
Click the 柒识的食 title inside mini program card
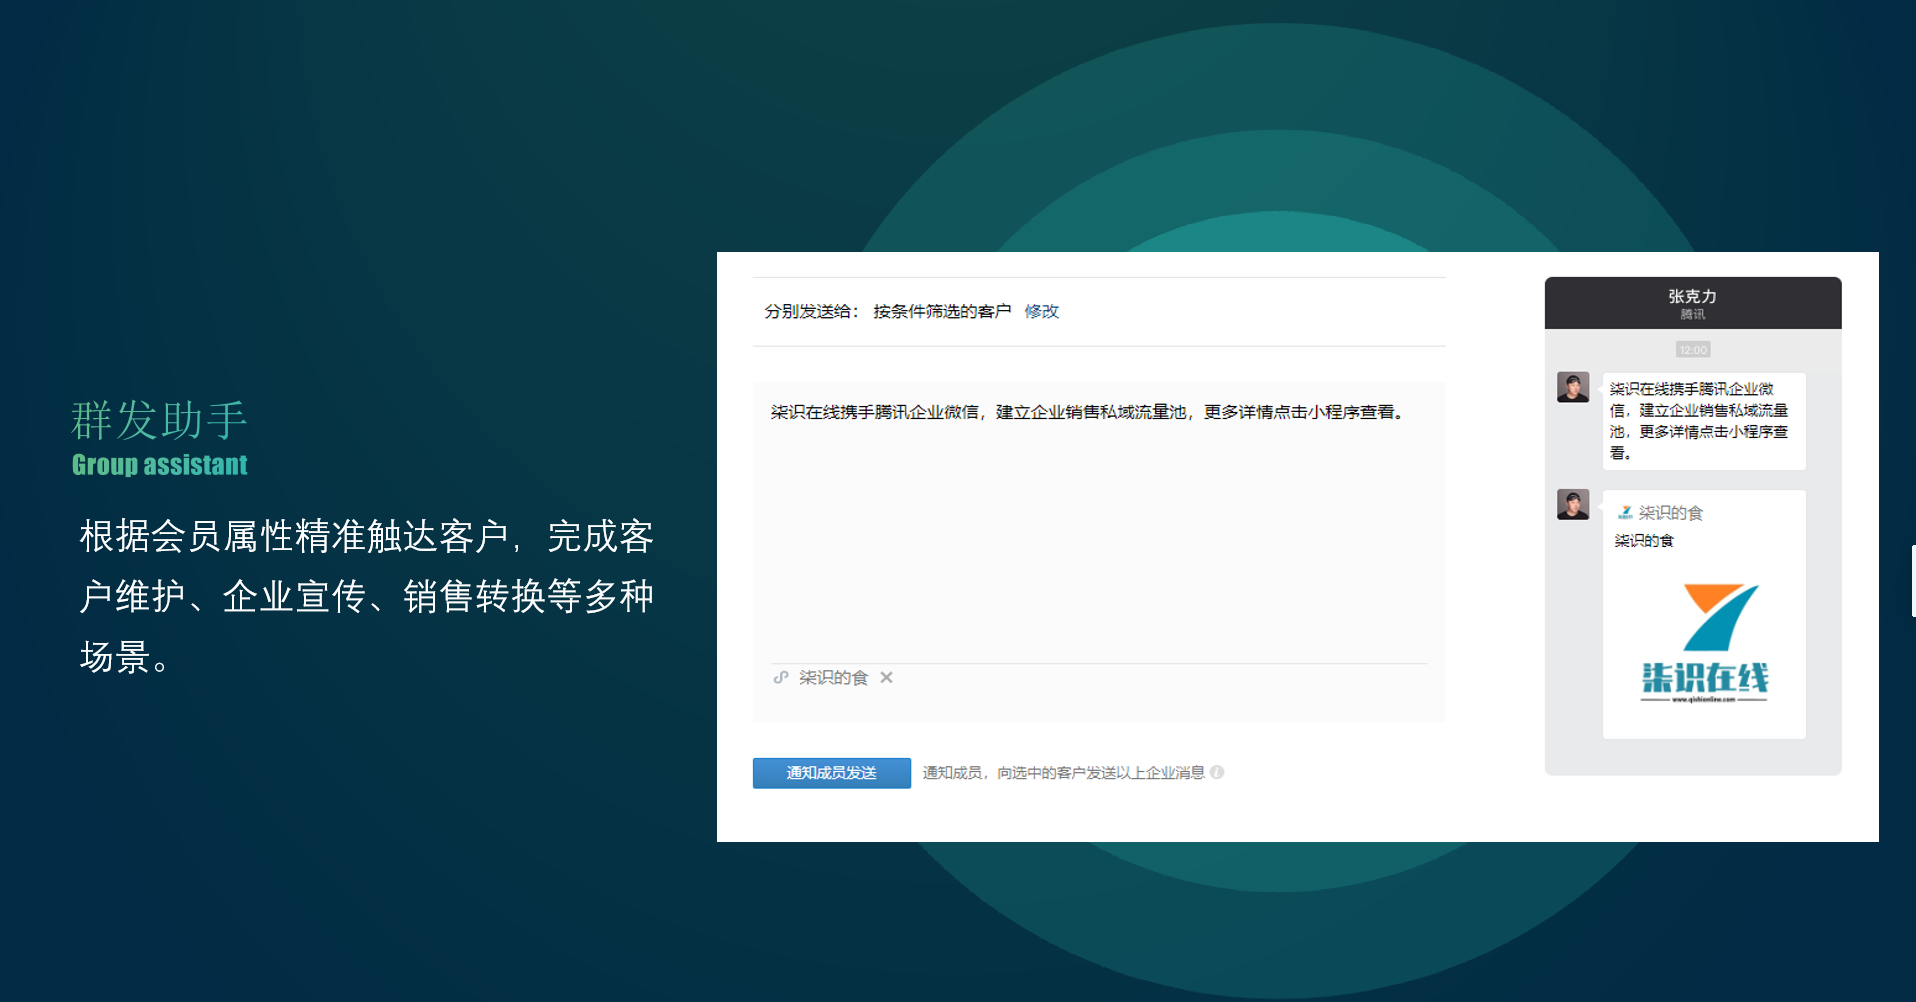pos(1643,540)
